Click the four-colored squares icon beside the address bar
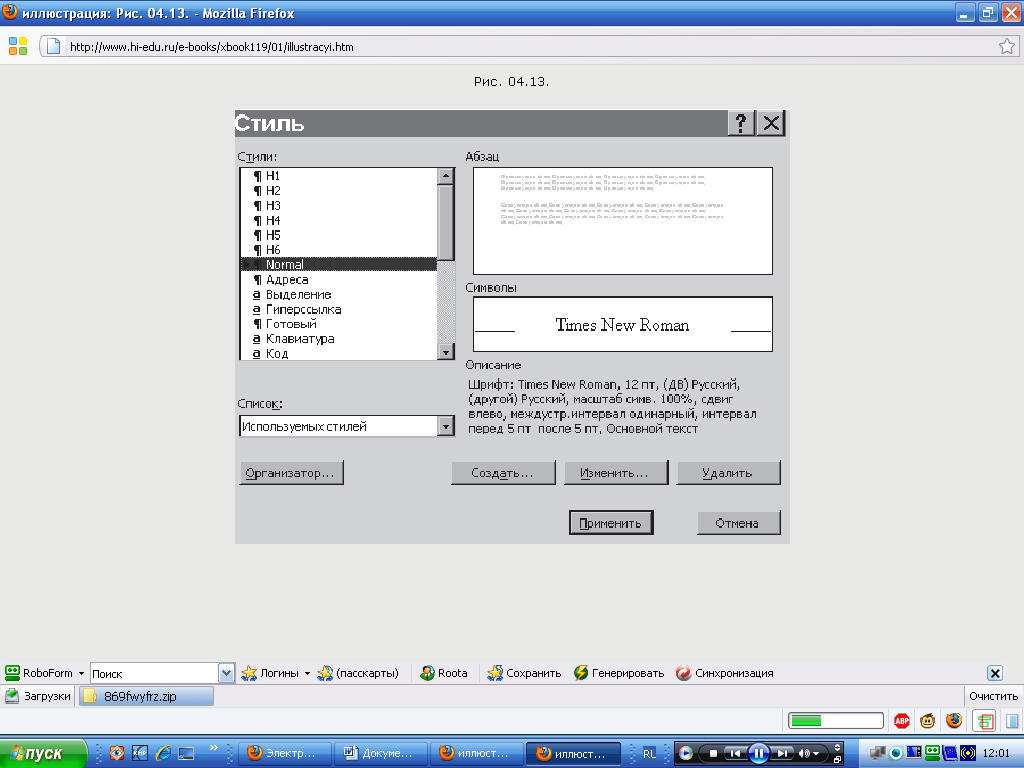The height and width of the screenshot is (768, 1024). click(18, 46)
